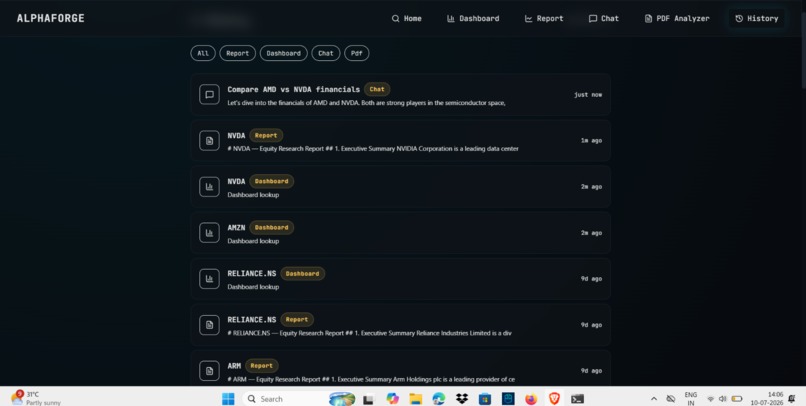Open 'Compare AMD vs NVDA financials' title
The width and height of the screenshot is (806, 406).
coord(294,89)
